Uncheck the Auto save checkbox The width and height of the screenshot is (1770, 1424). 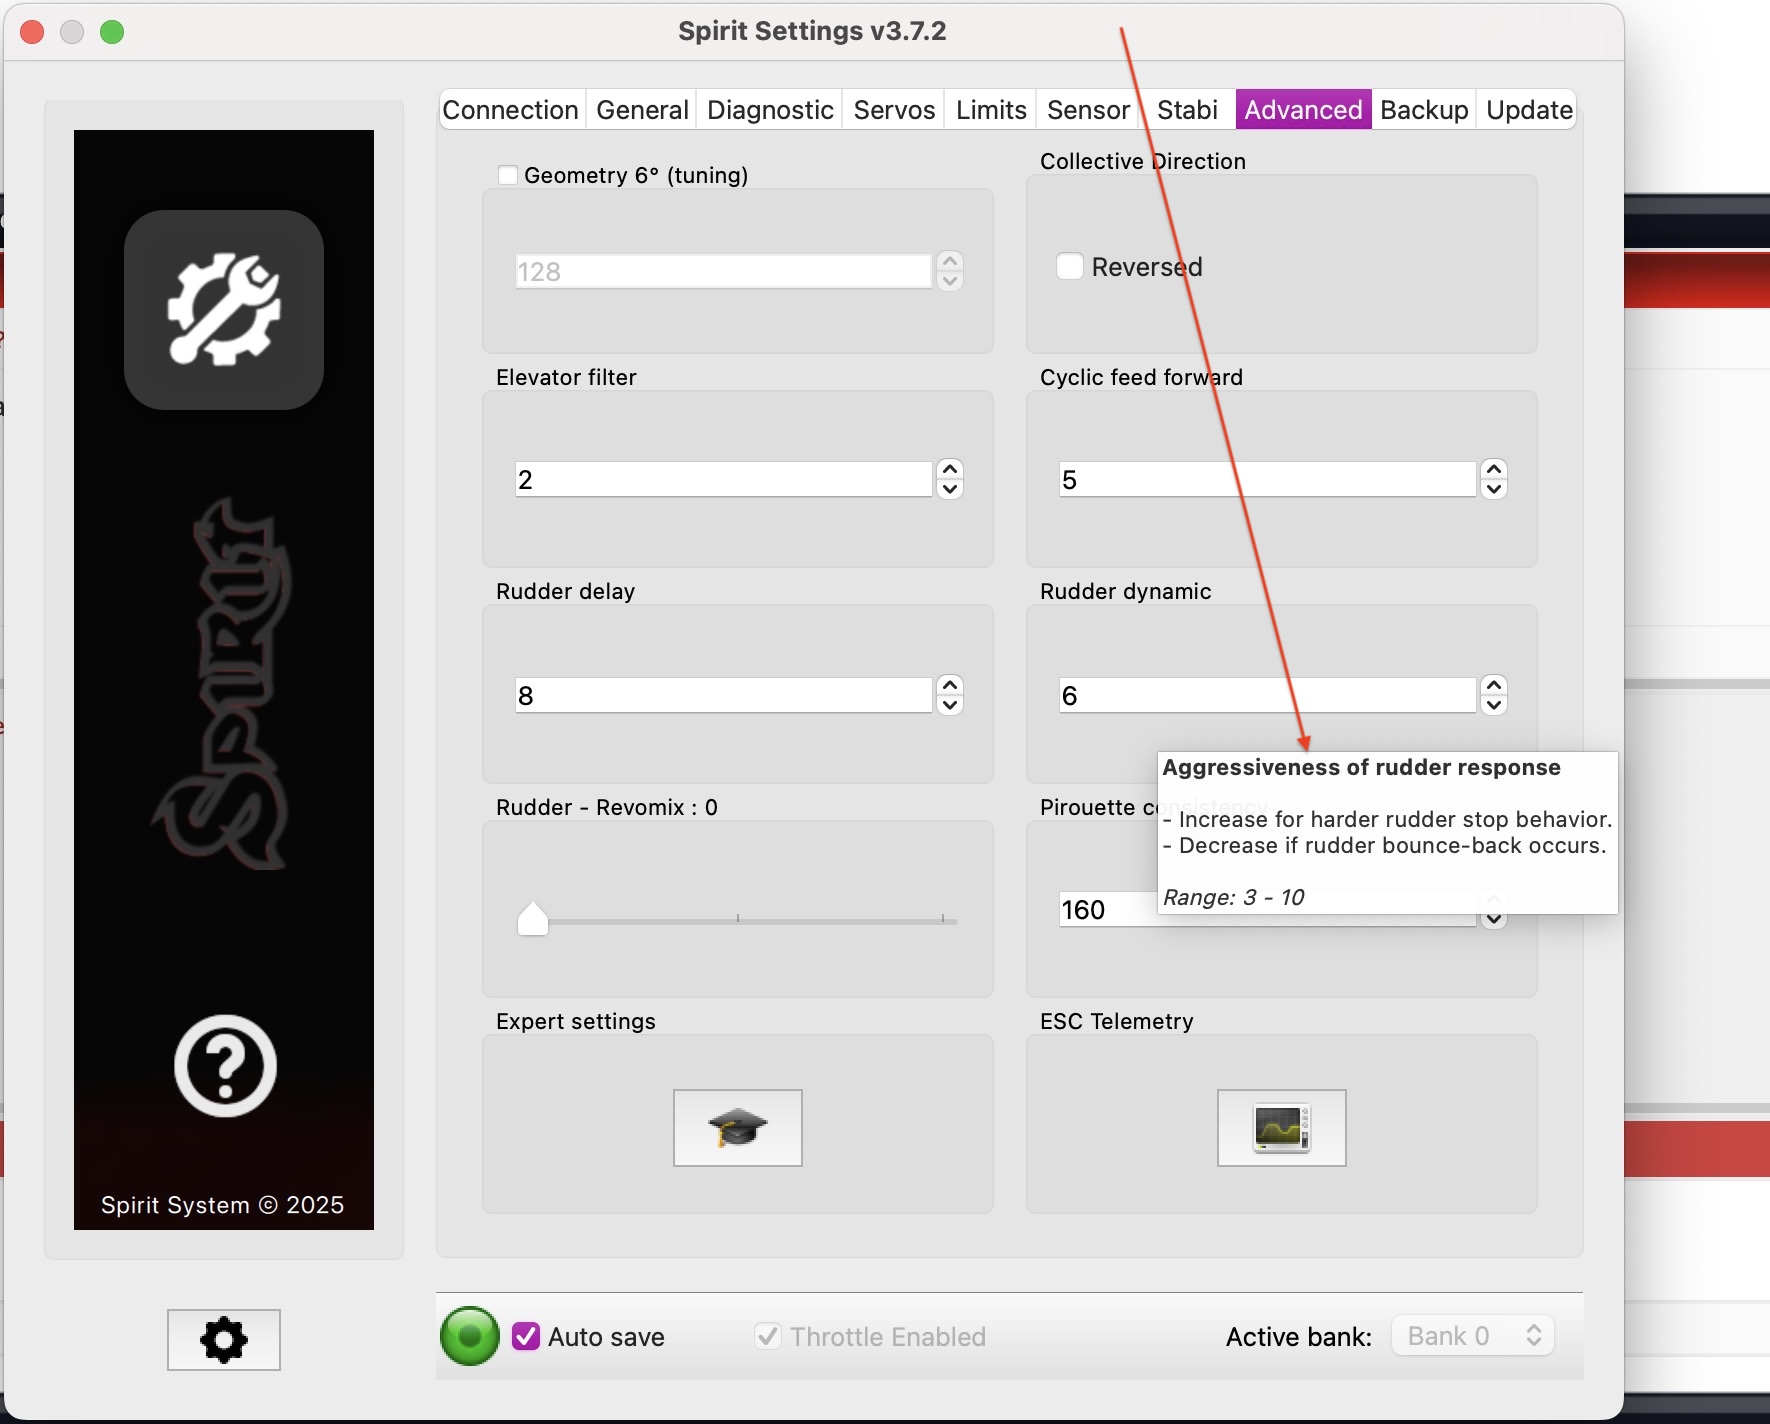(x=526, y=1336)
